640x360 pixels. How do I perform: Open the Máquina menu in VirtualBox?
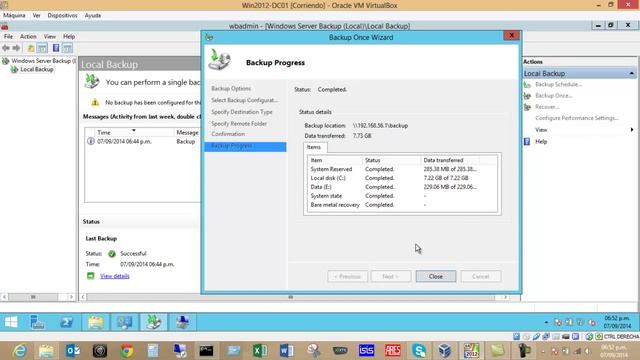[14, 16]
